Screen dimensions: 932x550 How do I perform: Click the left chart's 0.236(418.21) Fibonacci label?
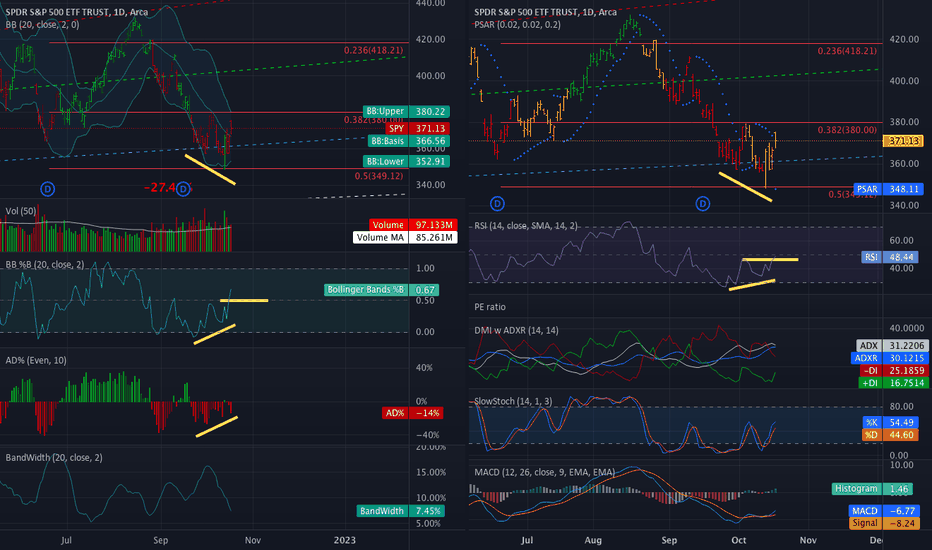(373, 50)
